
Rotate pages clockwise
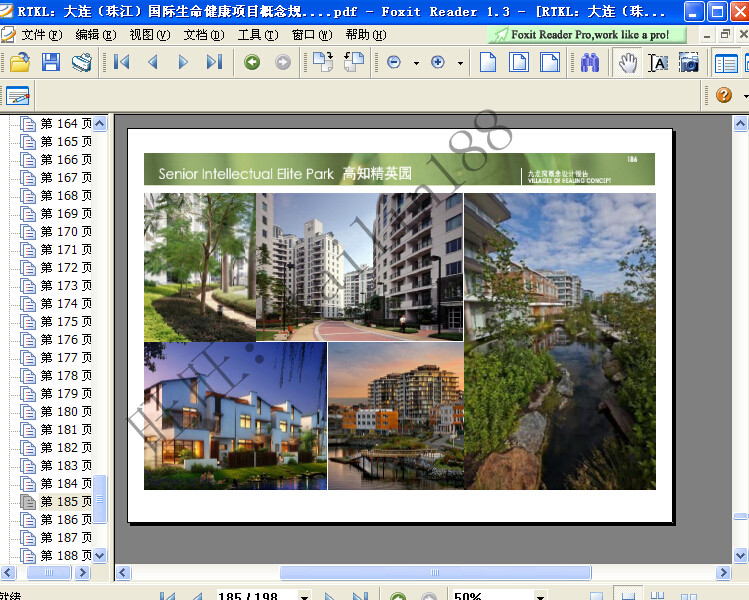[x=323, y=62]
